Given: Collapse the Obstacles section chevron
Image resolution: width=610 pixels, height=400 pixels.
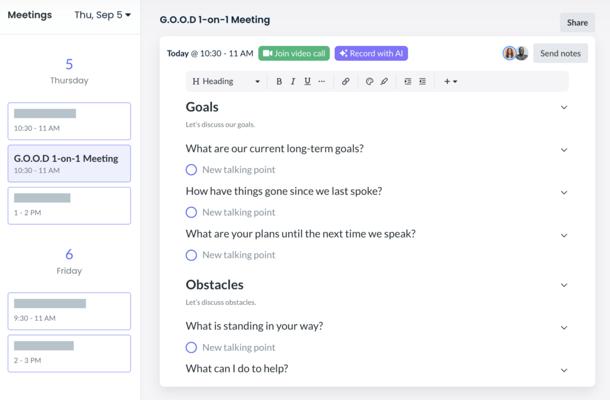Looking at the screenshot, I should pos(564,285).
